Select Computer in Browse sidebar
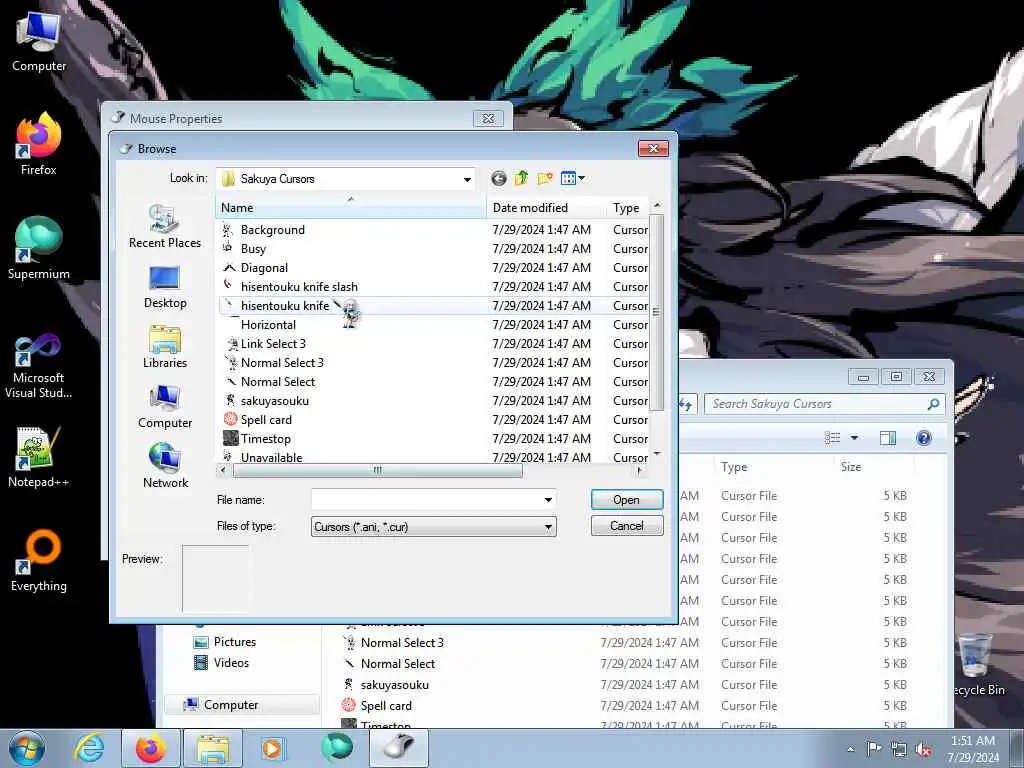1024x768 pixels. click(165, 407)
